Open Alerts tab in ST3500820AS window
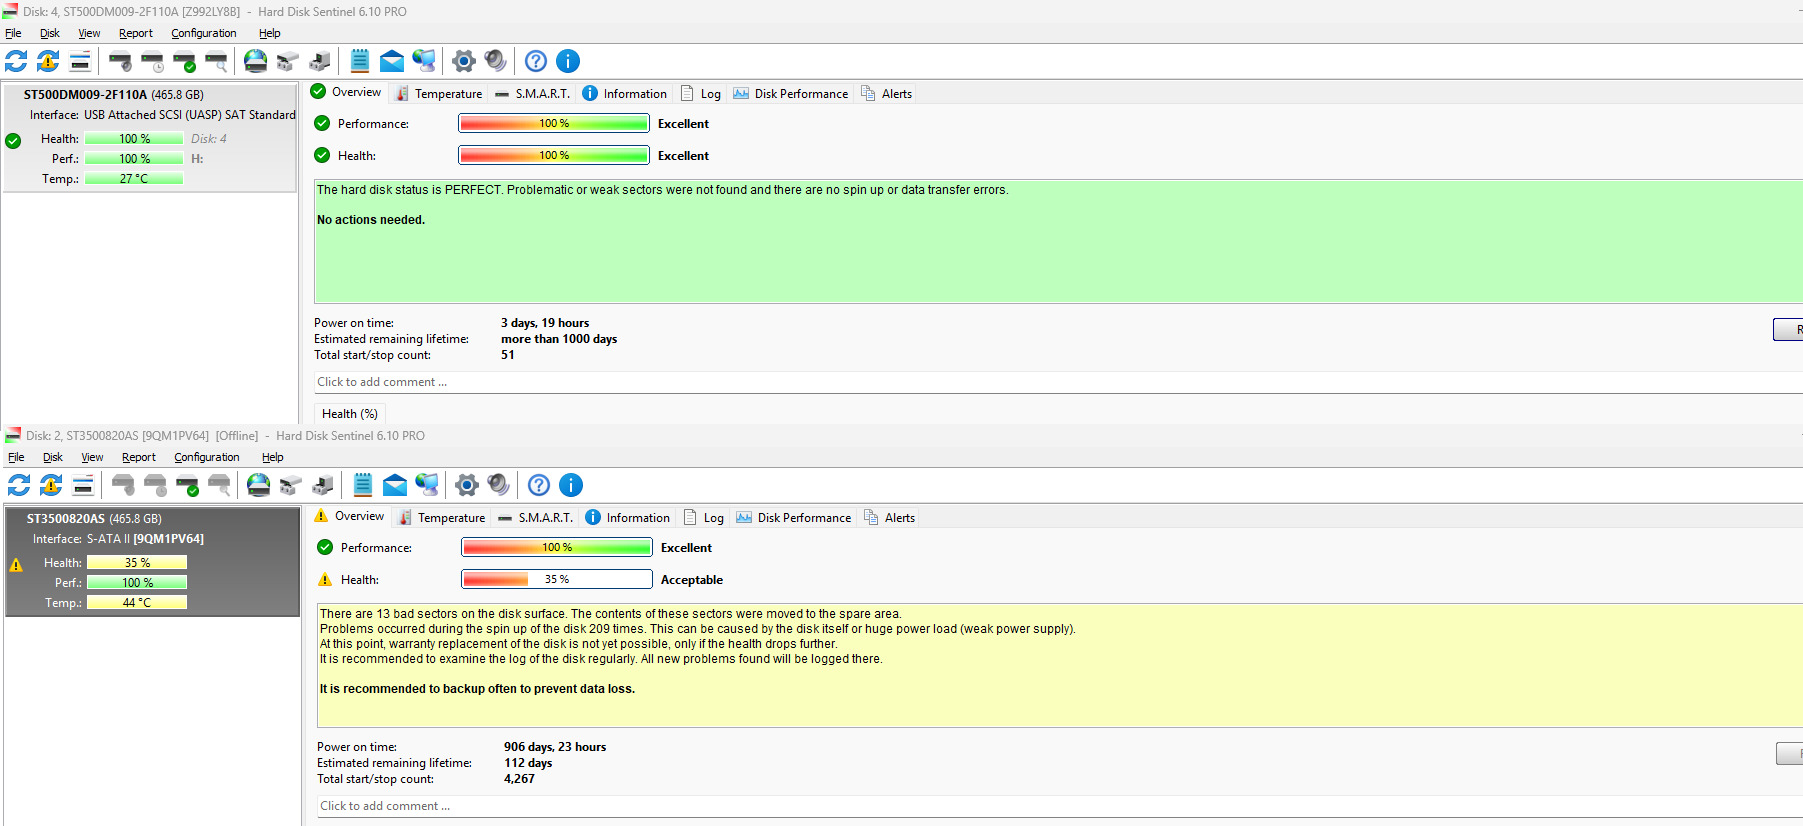This screenshot has width=1803, height=826. point(889,517)
